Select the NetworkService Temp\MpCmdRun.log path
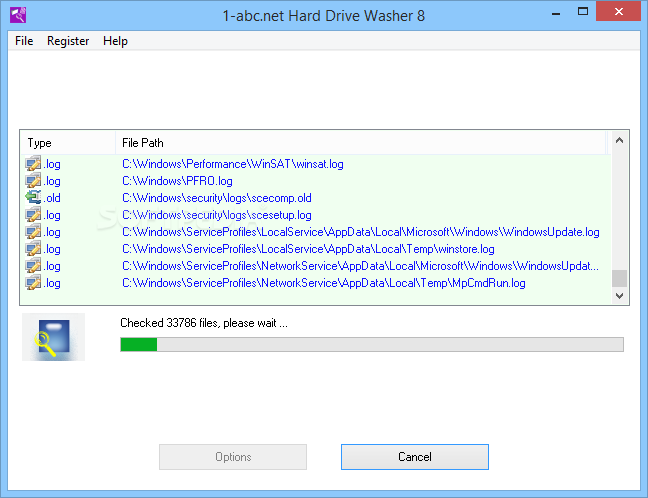The image size is (648, 498). 324,283
